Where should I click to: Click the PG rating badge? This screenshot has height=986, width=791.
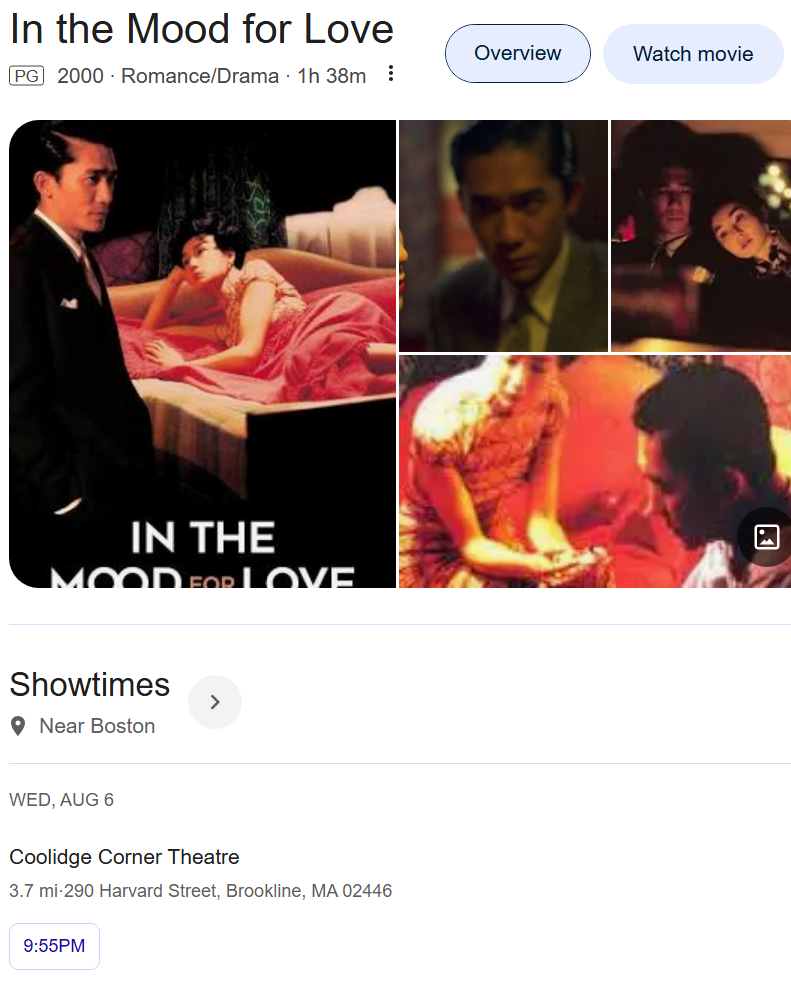coord(26,76)
